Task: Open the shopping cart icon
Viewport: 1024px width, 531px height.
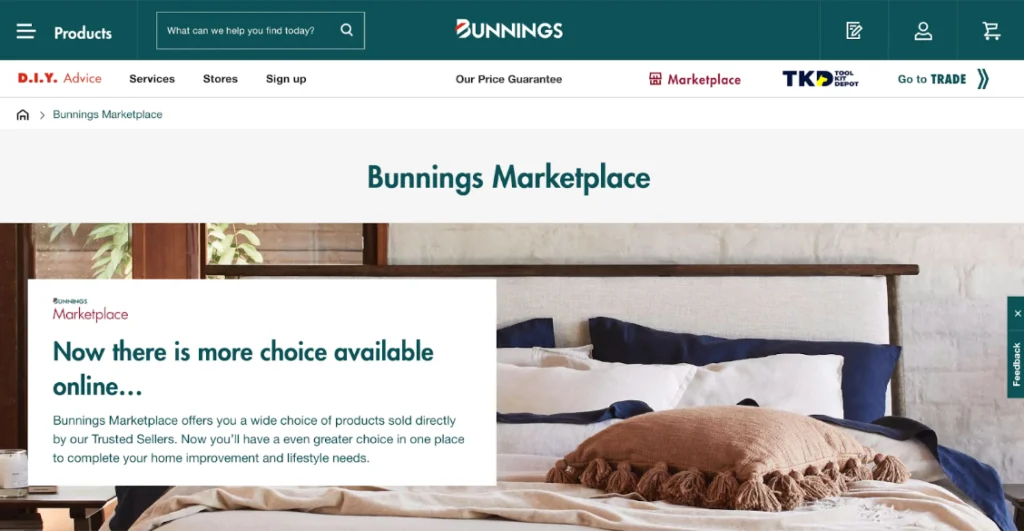Action: (x=991, y=31)
